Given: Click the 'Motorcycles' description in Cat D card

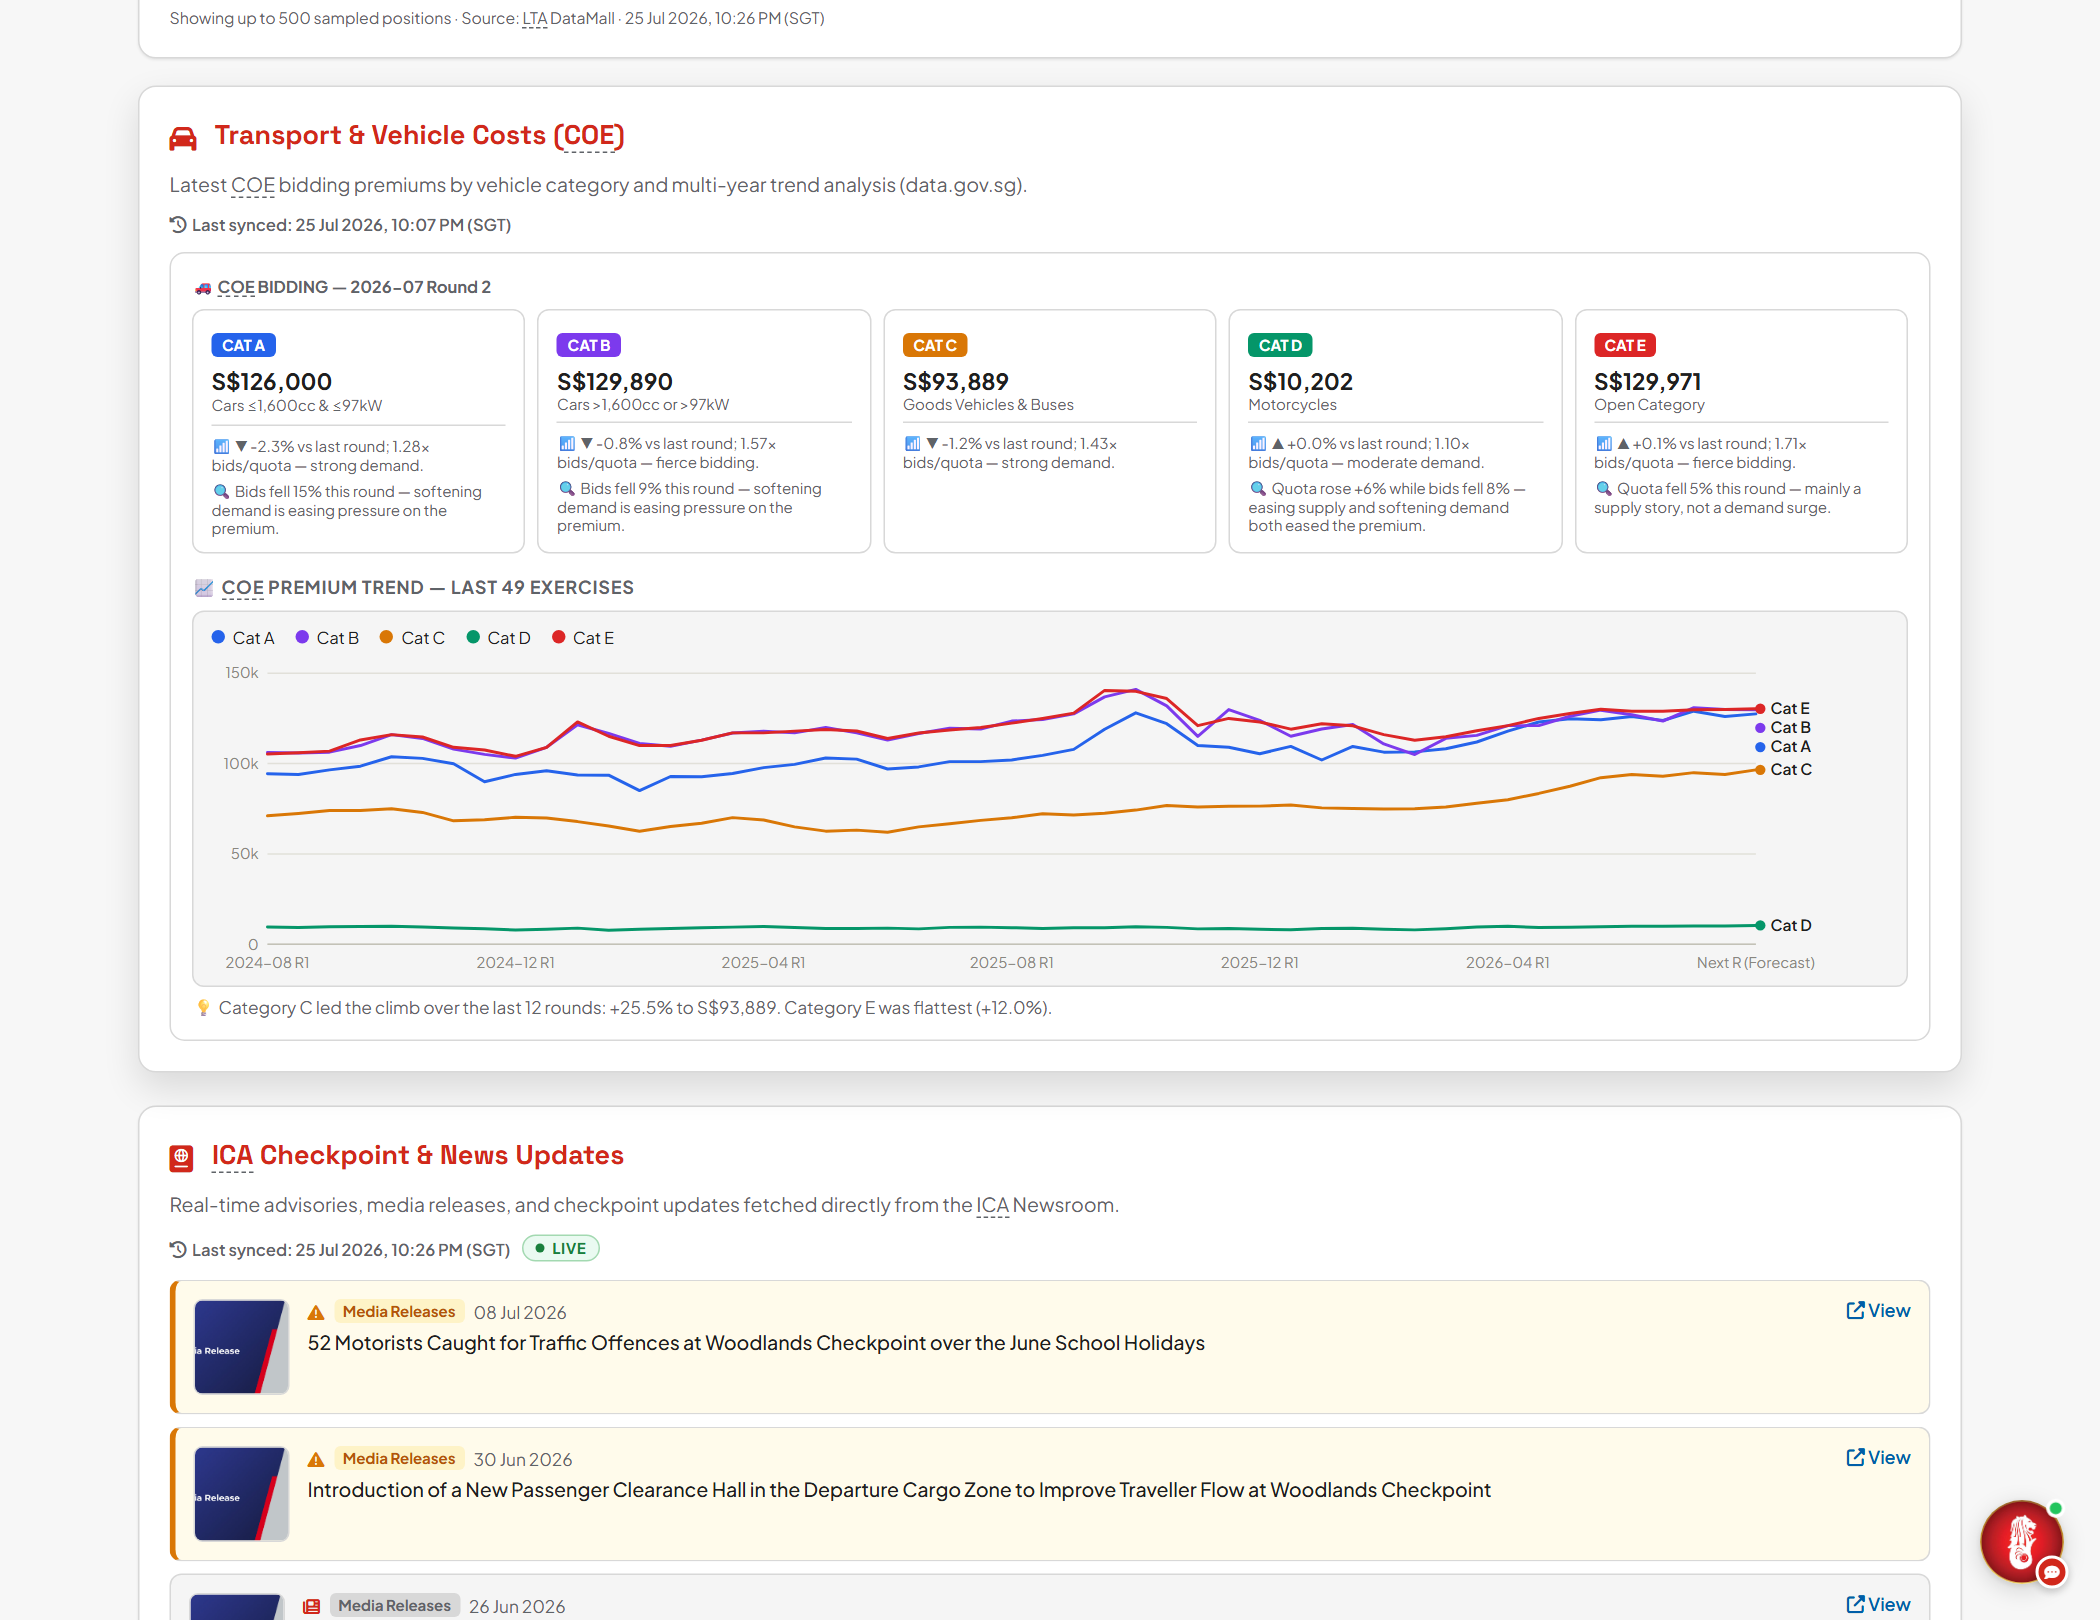Looking at the screenshot, I should pos(1292,405).
